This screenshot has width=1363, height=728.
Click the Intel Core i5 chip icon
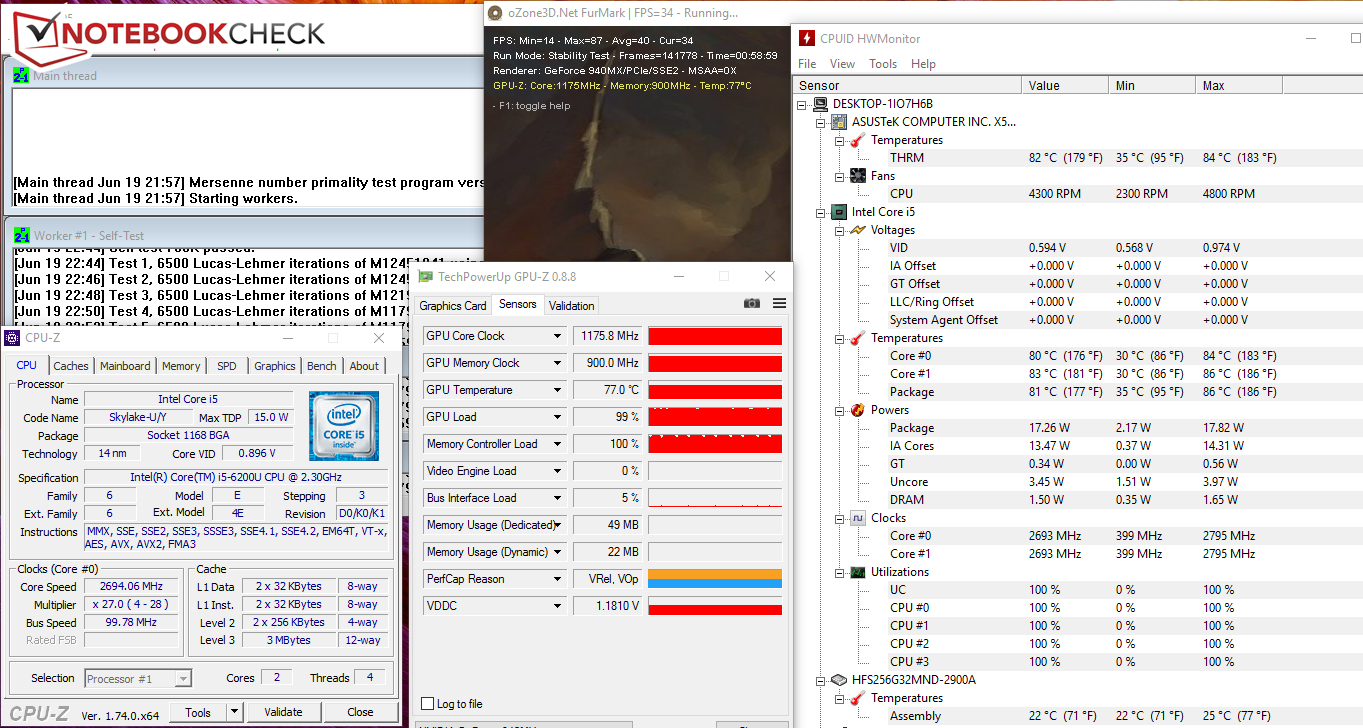[839, 212]
